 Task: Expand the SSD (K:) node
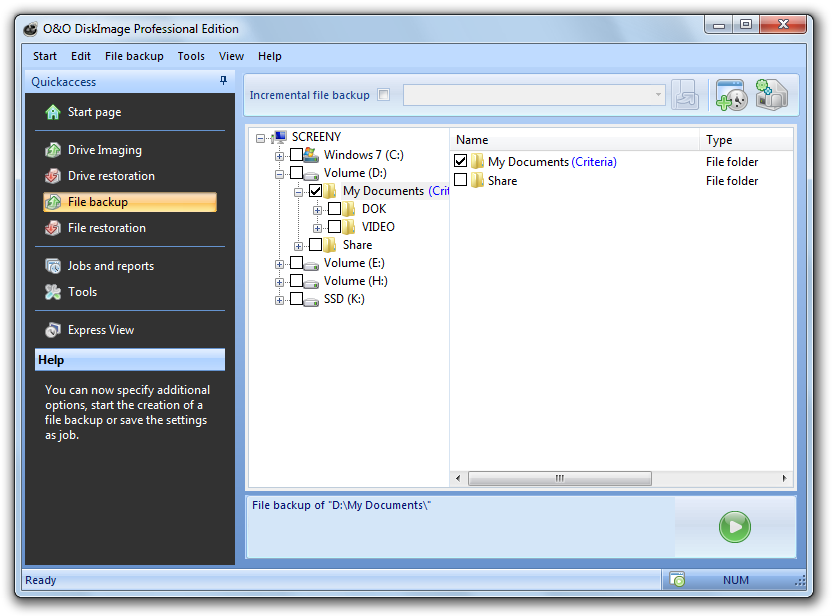279,301
